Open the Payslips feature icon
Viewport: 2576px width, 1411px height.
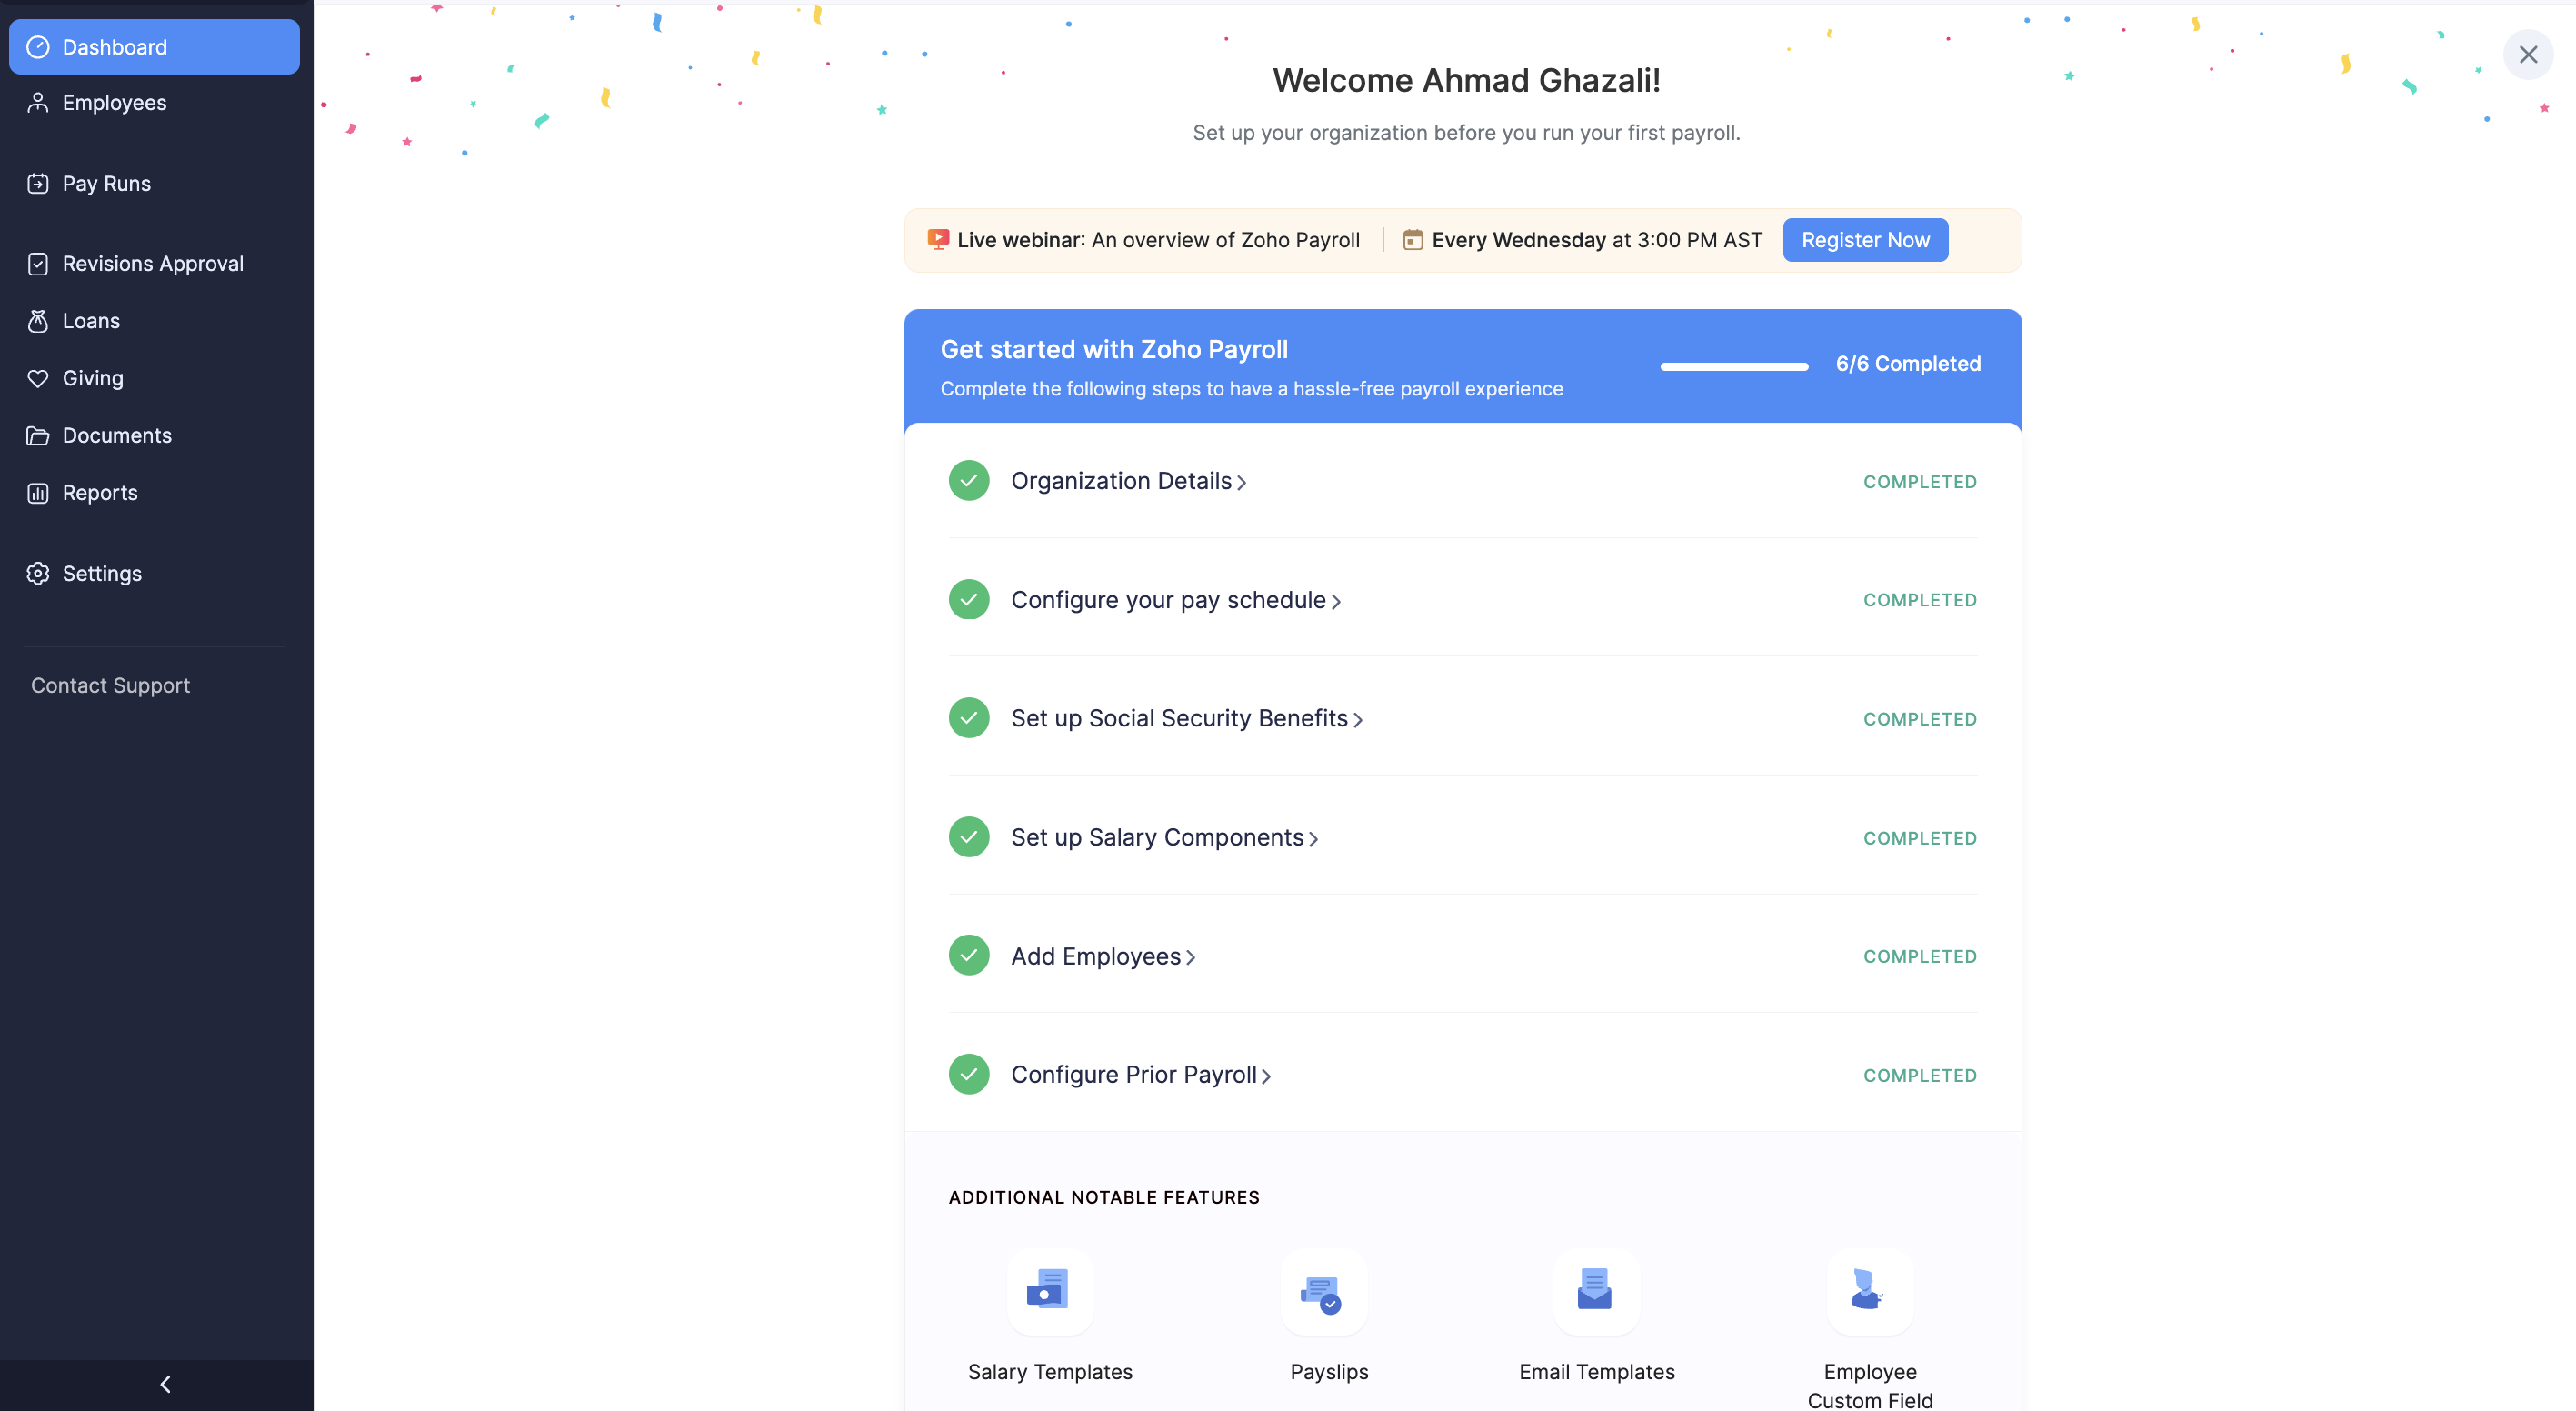[1323, 1290]
